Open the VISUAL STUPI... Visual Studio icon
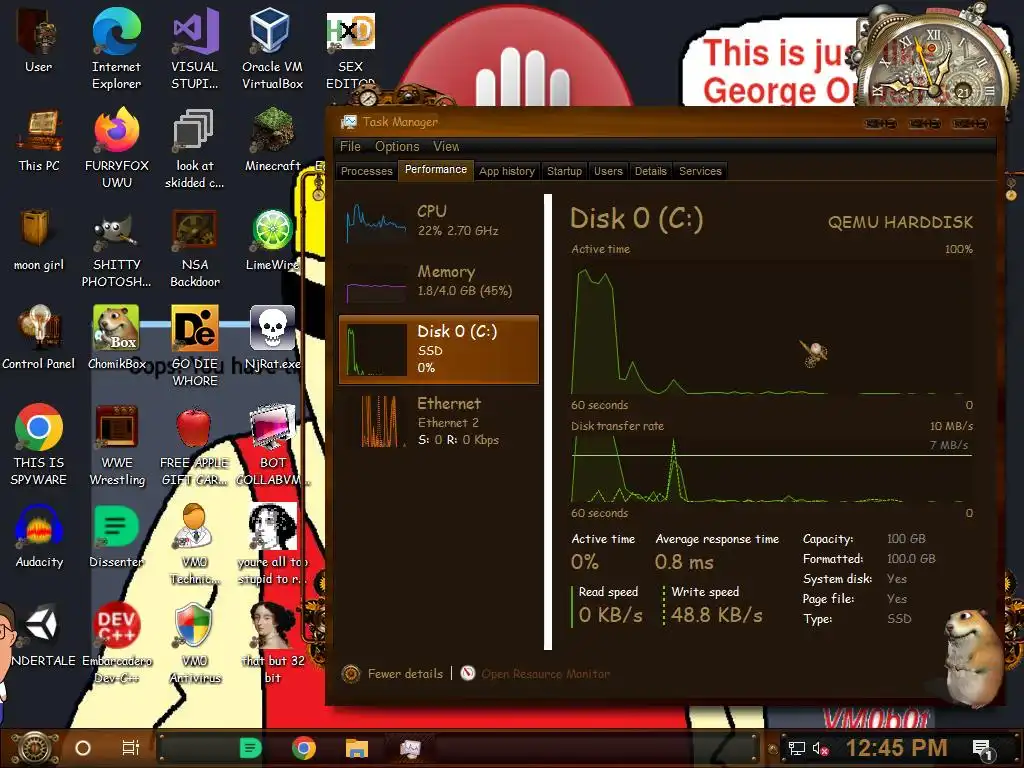This screenshot has height=768, width=1024. pyautogui.click(x=195, y=49)
